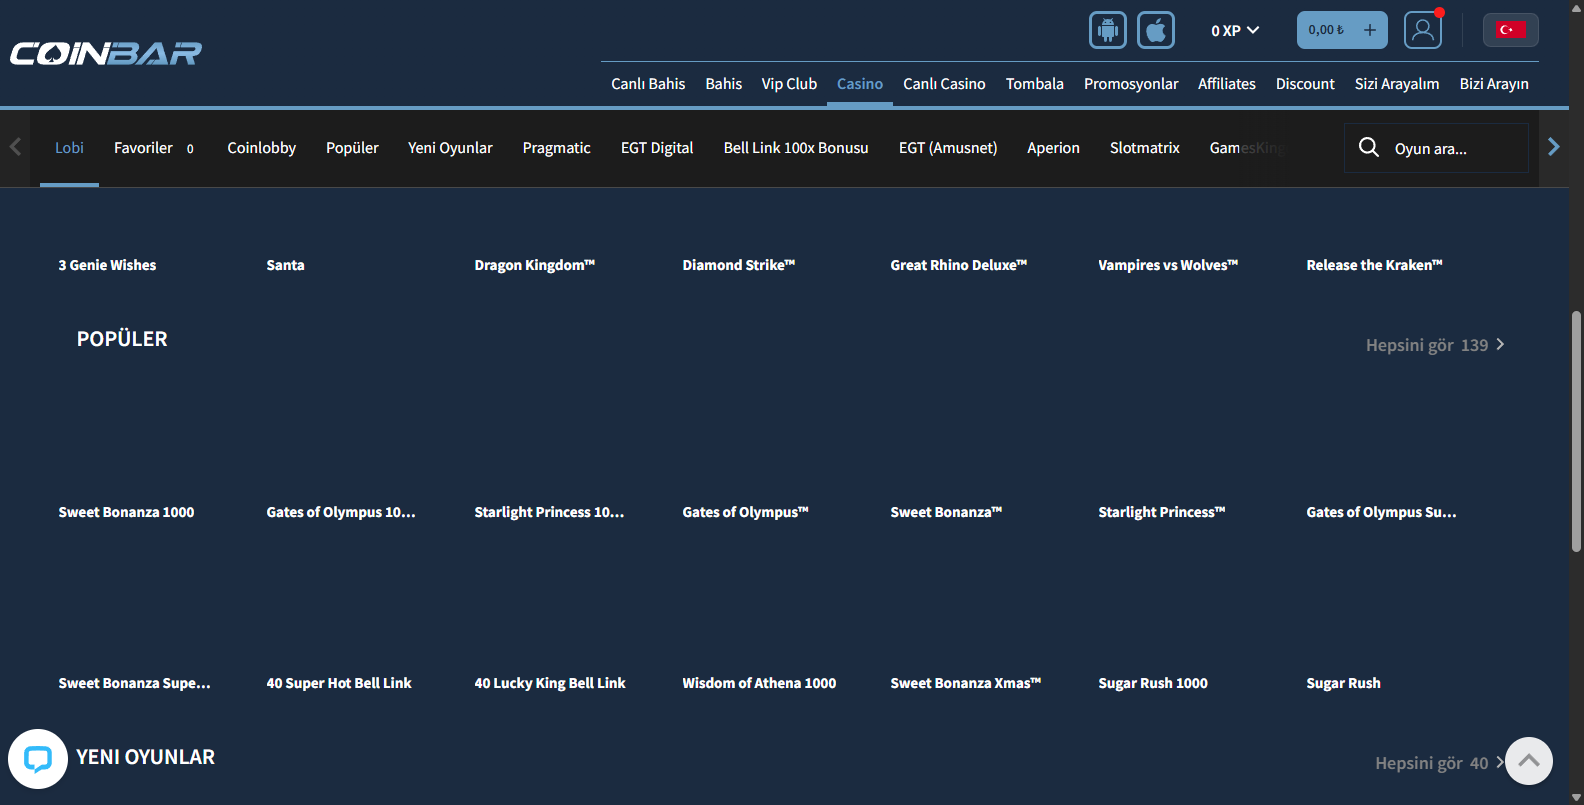Open the user account profile icon
The image size is (1584, 805).
click(x=1422, y=30)
